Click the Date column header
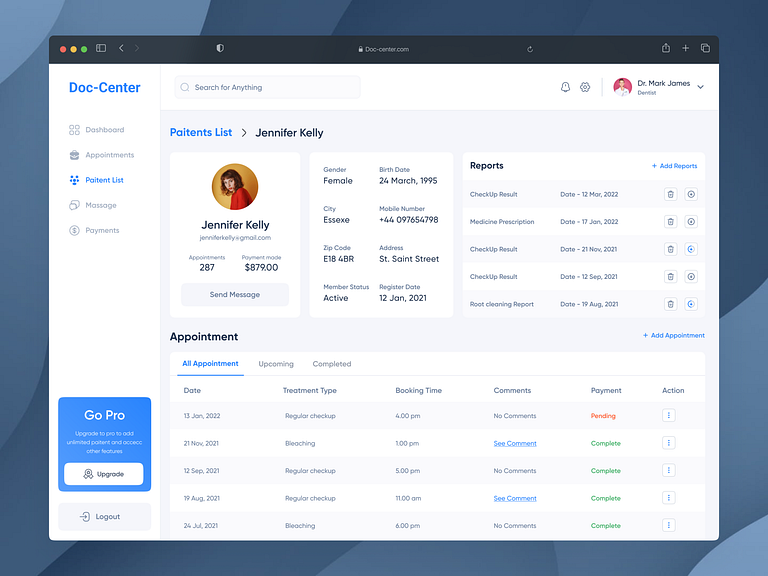The image size is (768, 576). [192, 390]
